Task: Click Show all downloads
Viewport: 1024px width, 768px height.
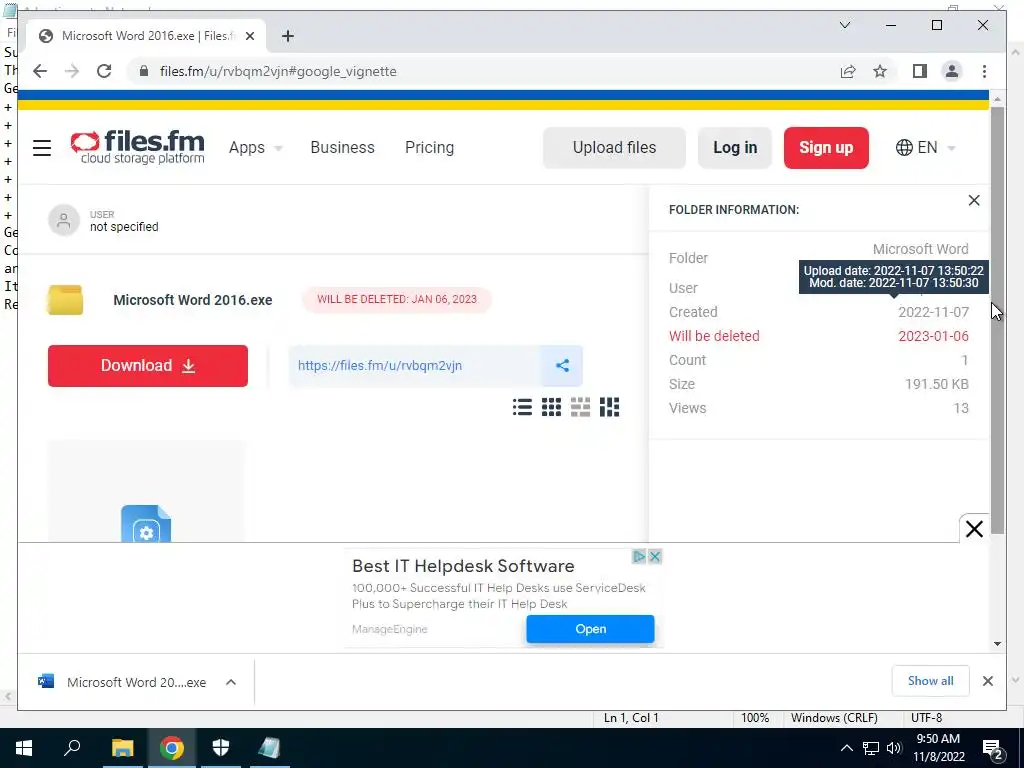Action: click(x=931, y=680)
